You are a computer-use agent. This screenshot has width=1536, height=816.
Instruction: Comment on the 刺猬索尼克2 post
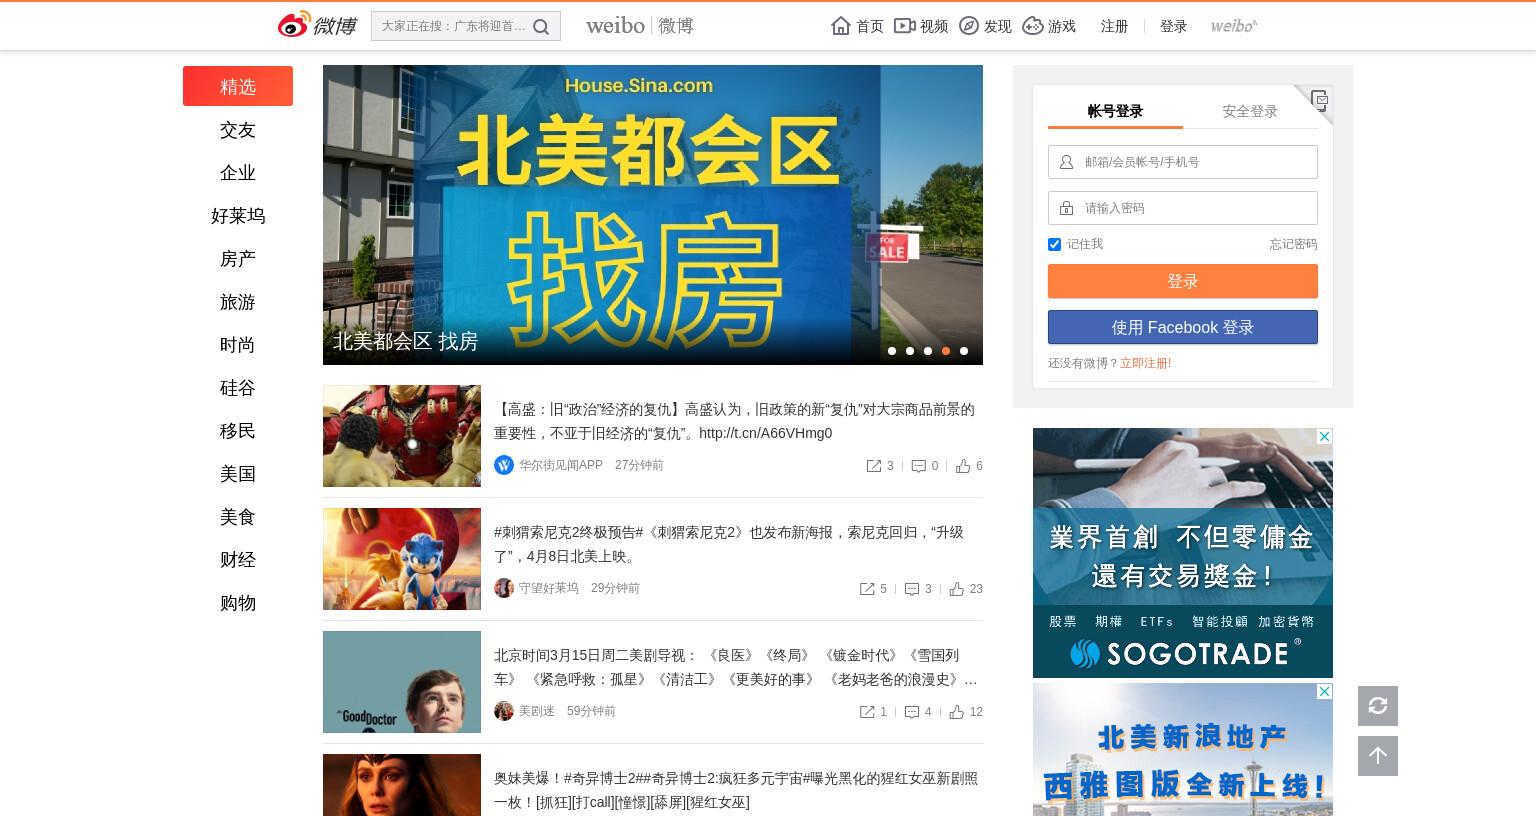tap(912, 589)
